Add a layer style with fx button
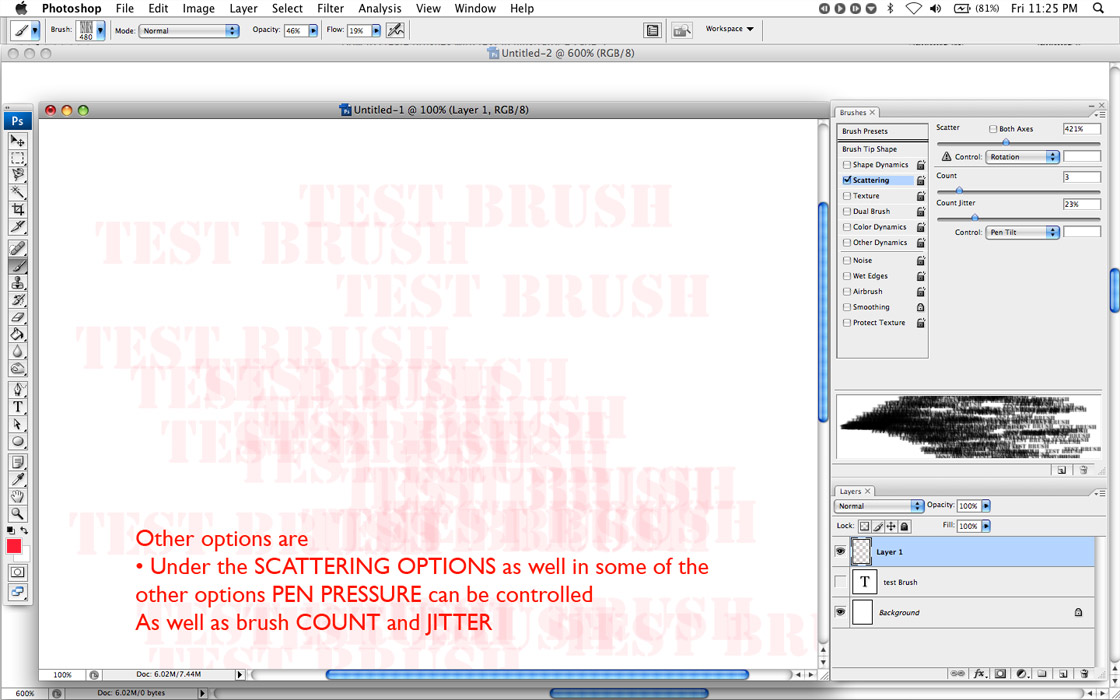The image size is (1120, 700). 979,674
